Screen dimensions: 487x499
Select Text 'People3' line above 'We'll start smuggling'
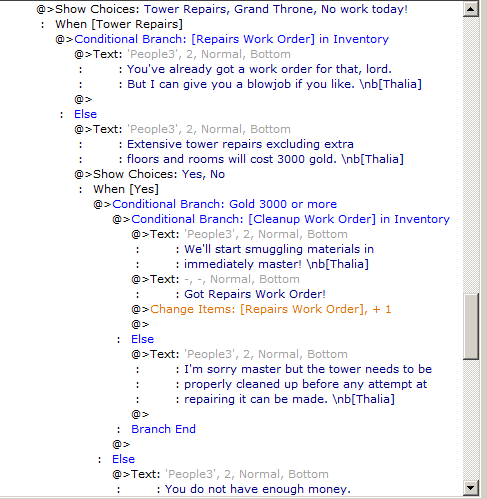(239, 234)
